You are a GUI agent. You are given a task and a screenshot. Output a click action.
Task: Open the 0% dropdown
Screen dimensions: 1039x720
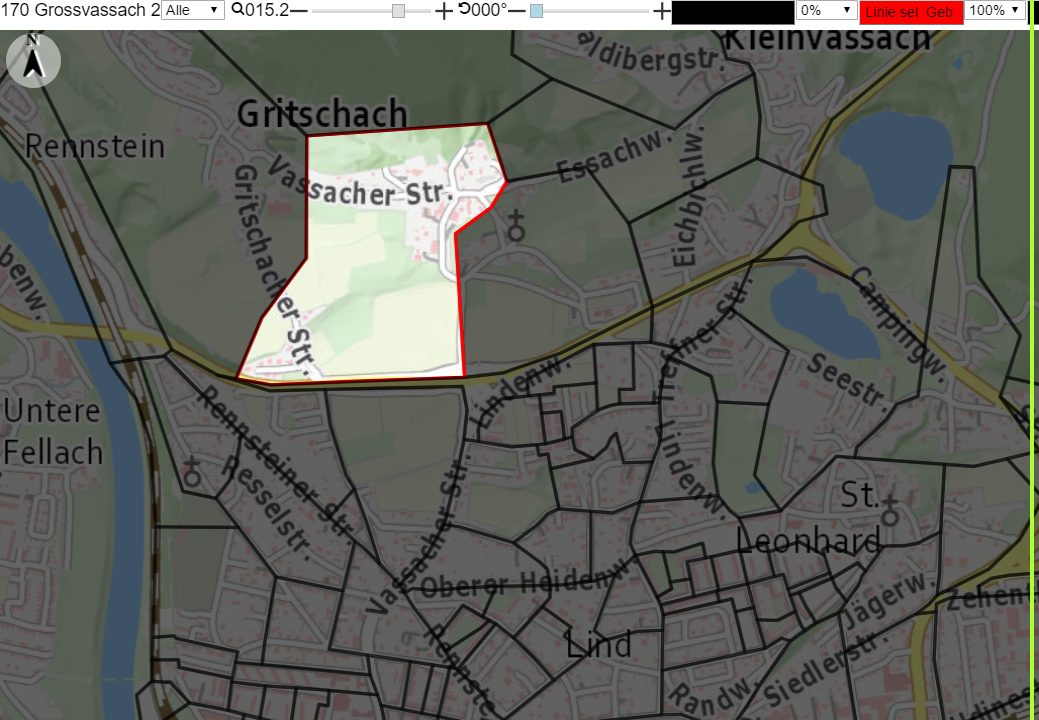[826, 10]
